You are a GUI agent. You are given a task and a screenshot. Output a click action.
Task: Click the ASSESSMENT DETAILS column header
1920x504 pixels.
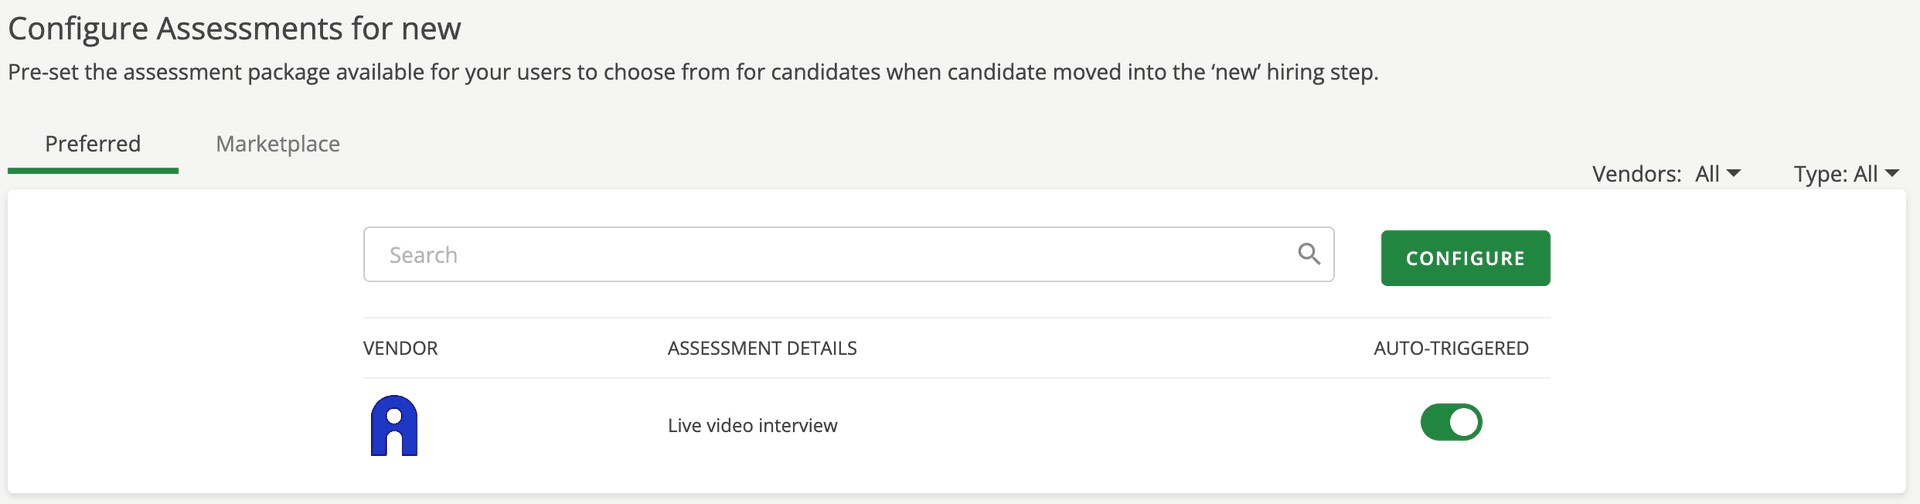click(762, 348)
